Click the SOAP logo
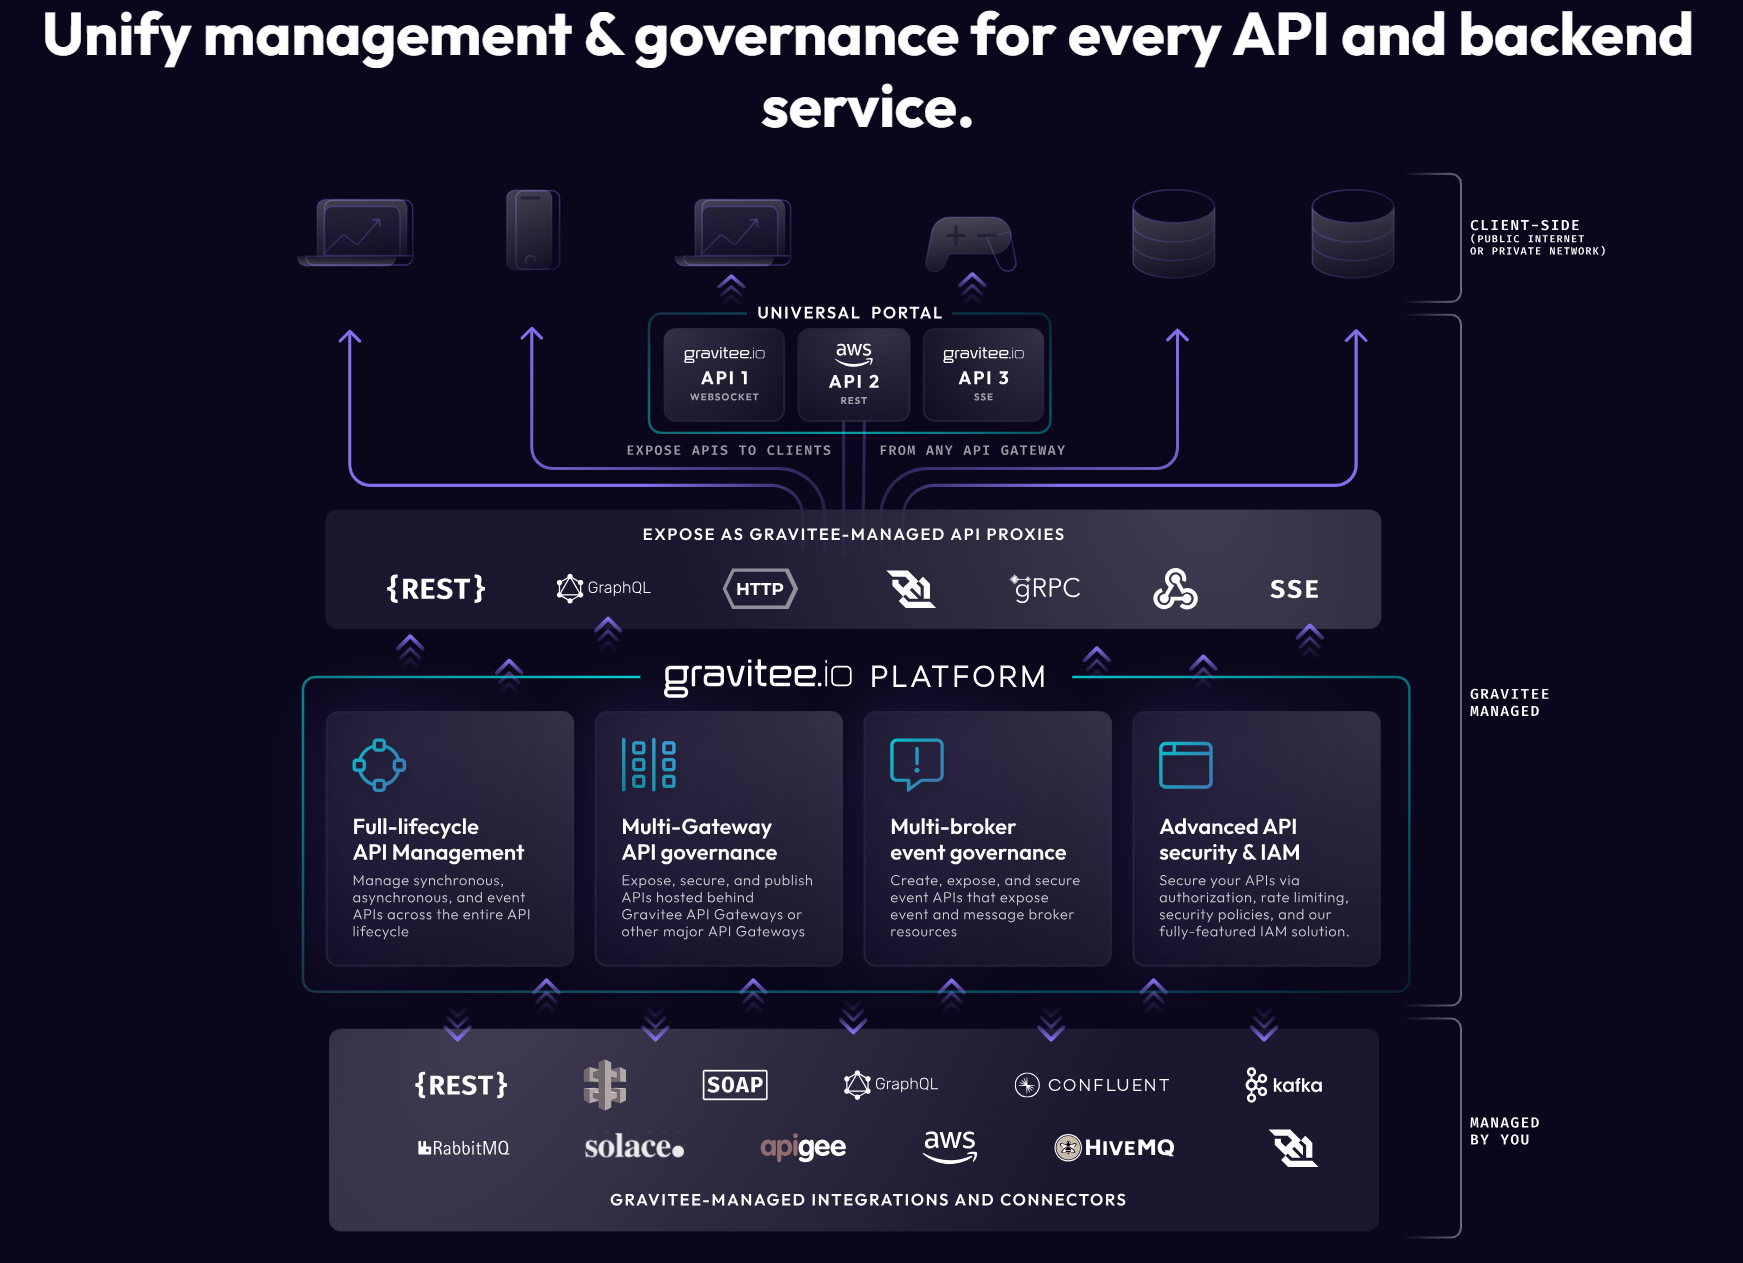Image resolution: width=1743 pixels, height=1263 pixels. (x=735, y=1085)
